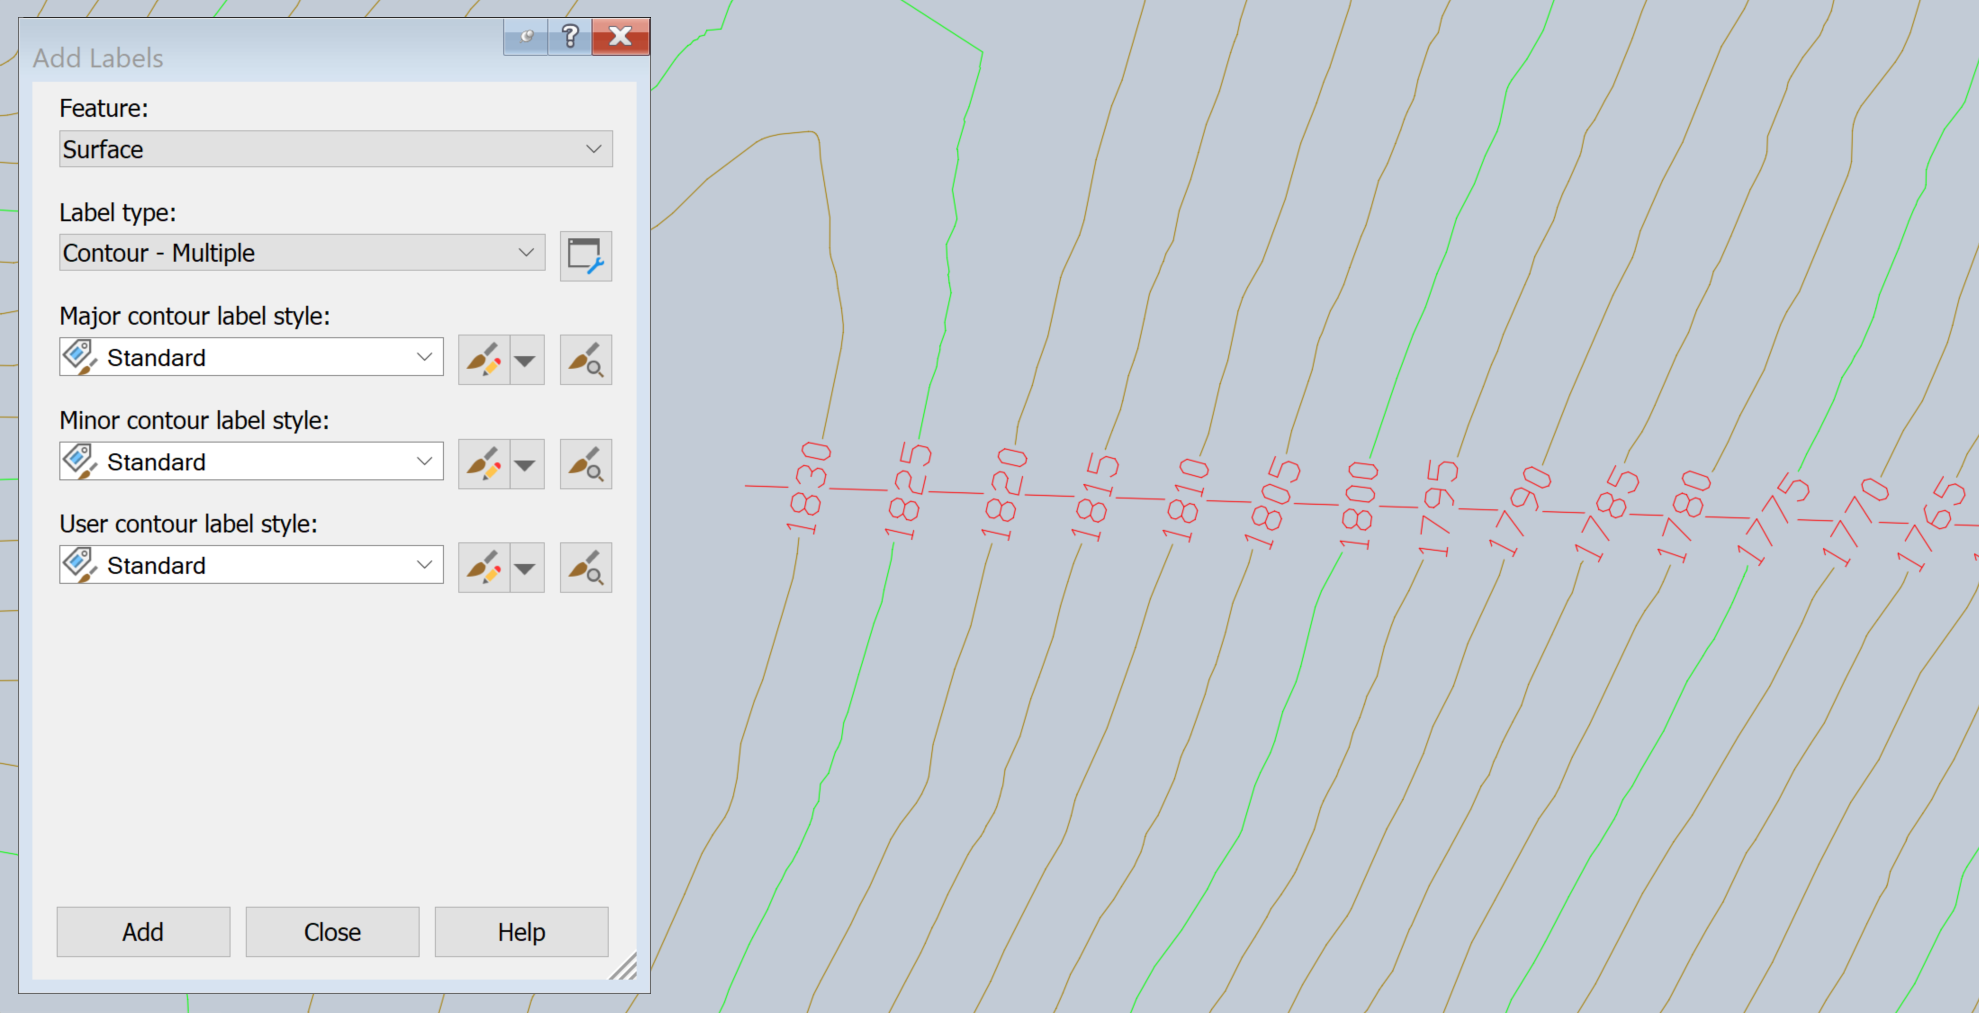Expand the Minor contour style Standard list
Screen dimensions: 1979x1013
[x=424, y=461]
